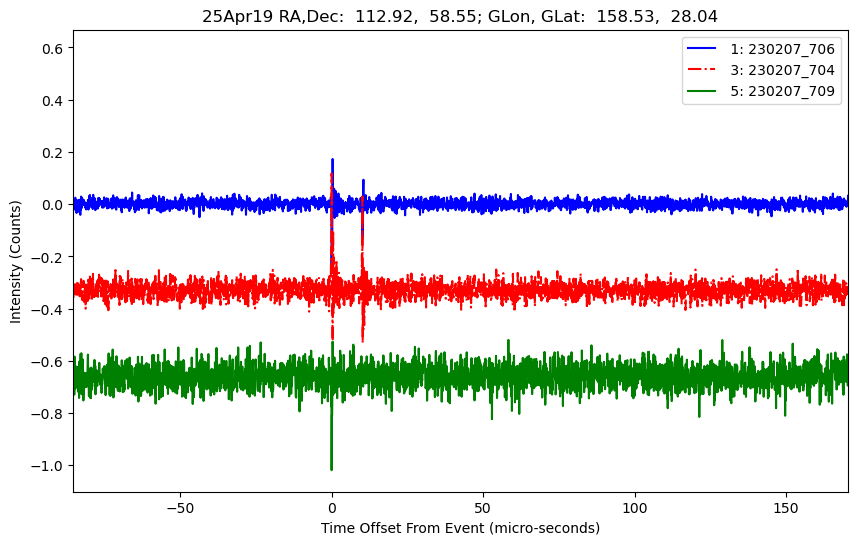Click the y-axis tick label 0.2

53,153
